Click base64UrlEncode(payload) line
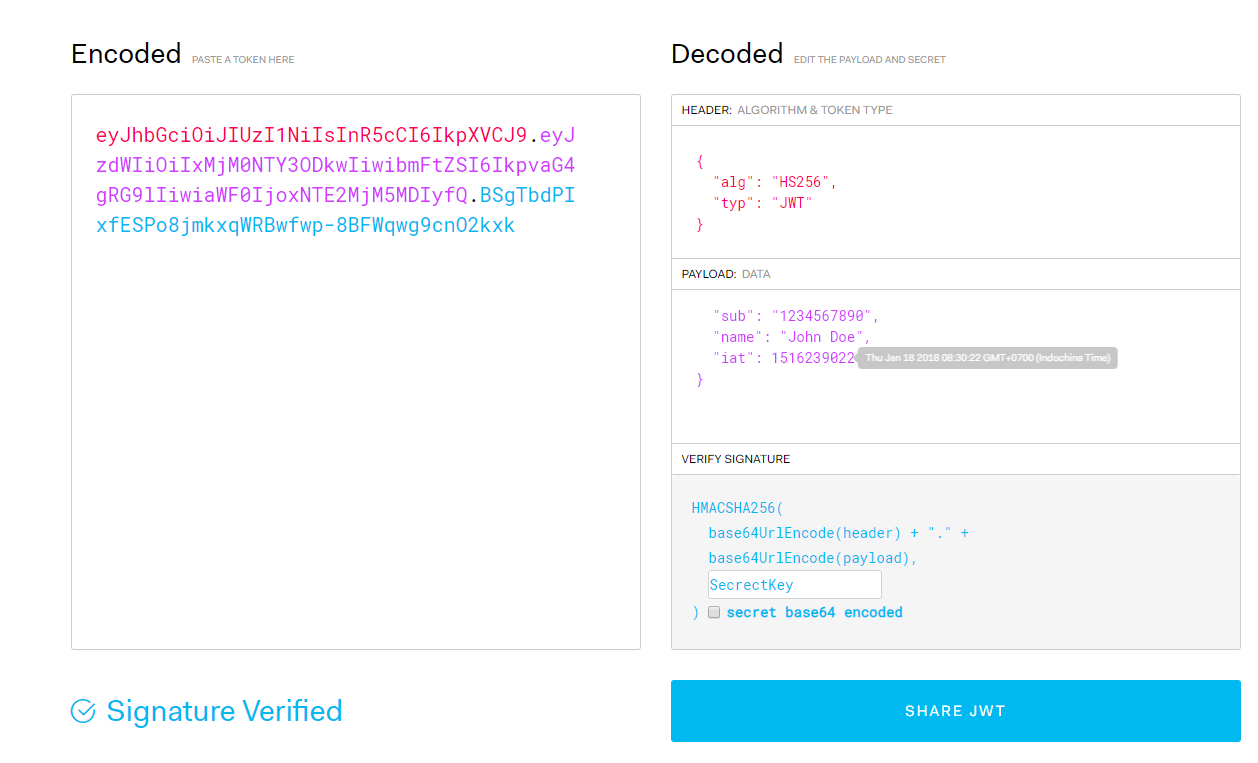Screen dimensions: 1258x763 click(x=813, y=558)
